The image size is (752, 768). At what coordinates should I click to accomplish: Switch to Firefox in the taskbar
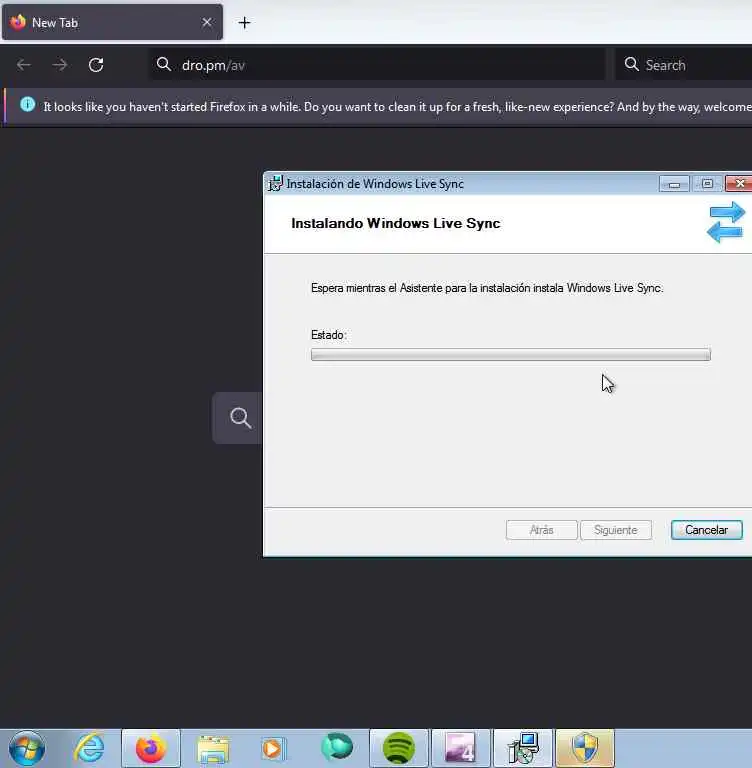(151, 748)
